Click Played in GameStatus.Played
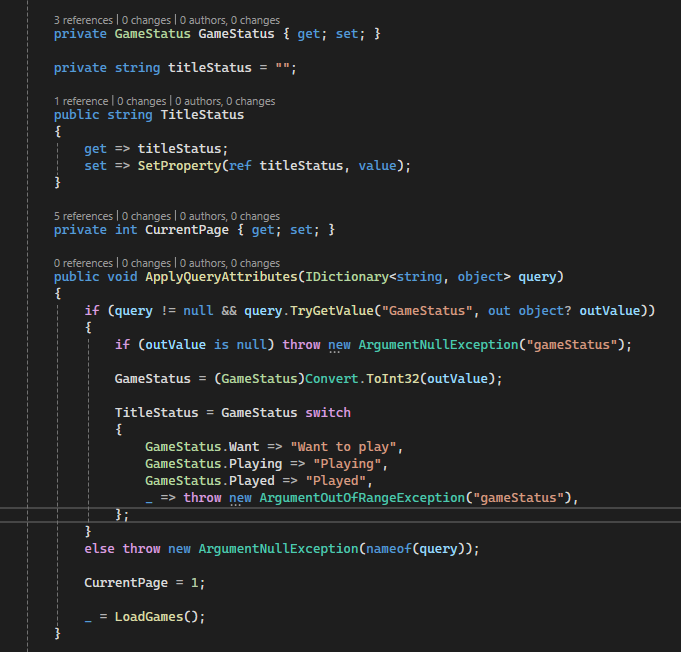Viewport: 681px width, 652px height. (251, 480)
